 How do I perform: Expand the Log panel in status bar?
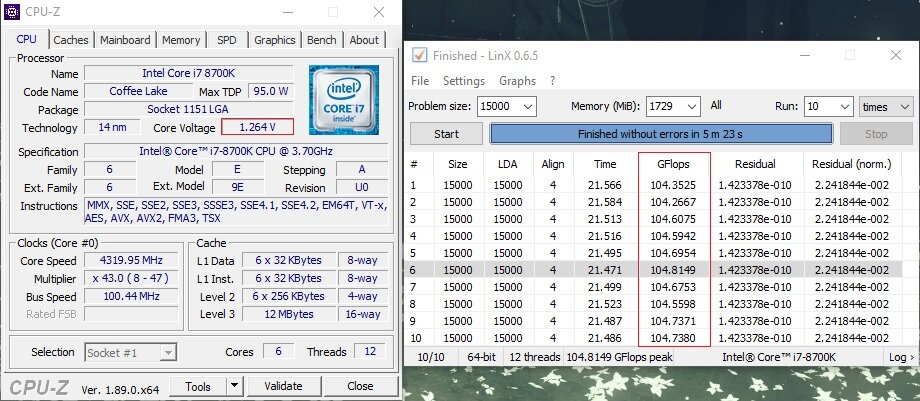tap(901, 357)
